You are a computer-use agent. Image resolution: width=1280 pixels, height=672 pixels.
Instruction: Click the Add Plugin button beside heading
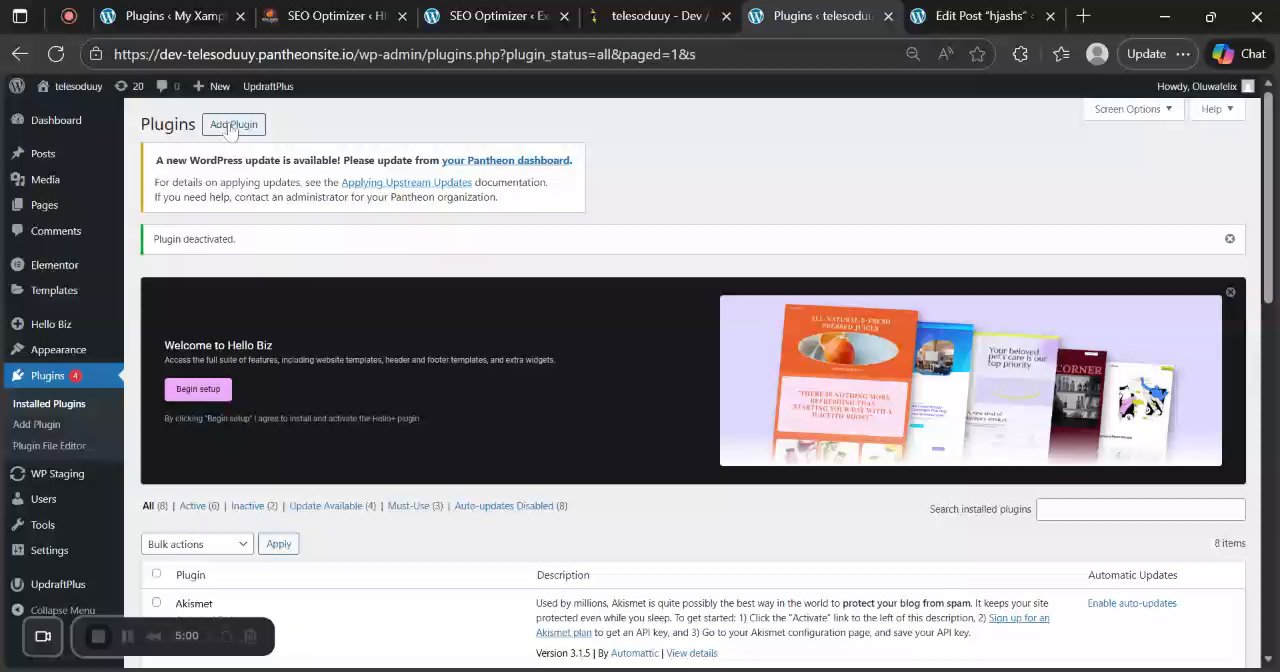click(x=234, y=125)
